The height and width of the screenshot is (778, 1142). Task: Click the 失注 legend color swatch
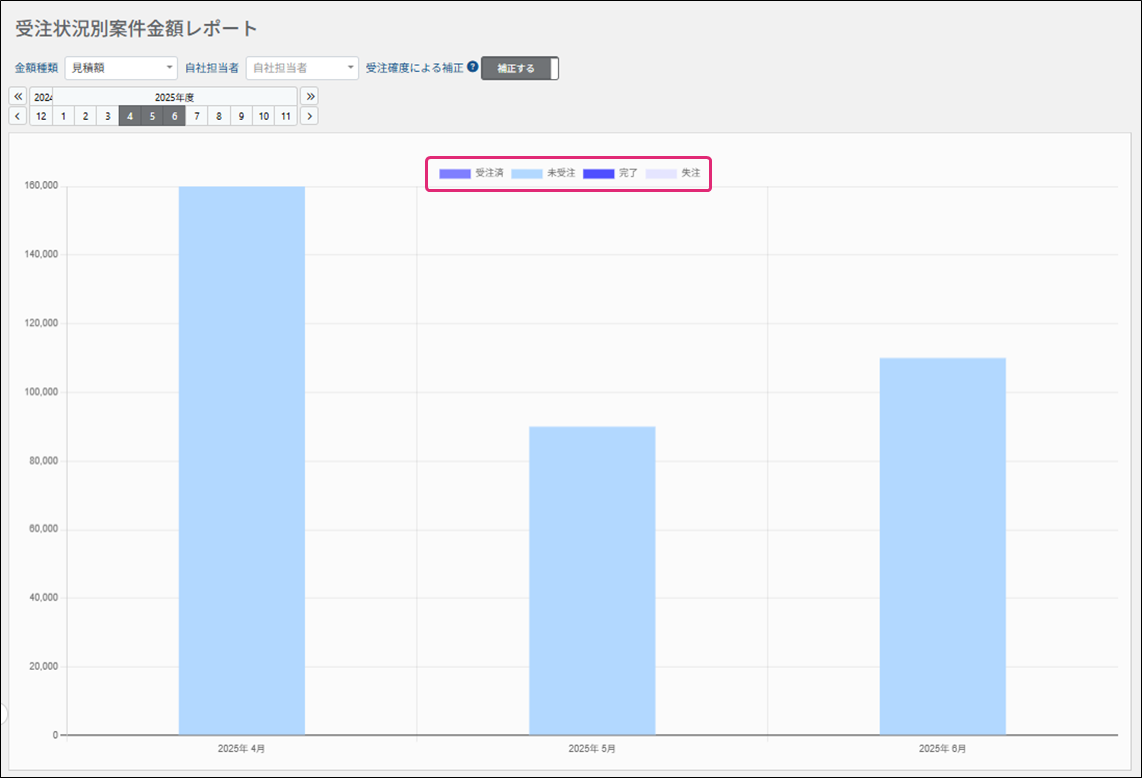661,173
